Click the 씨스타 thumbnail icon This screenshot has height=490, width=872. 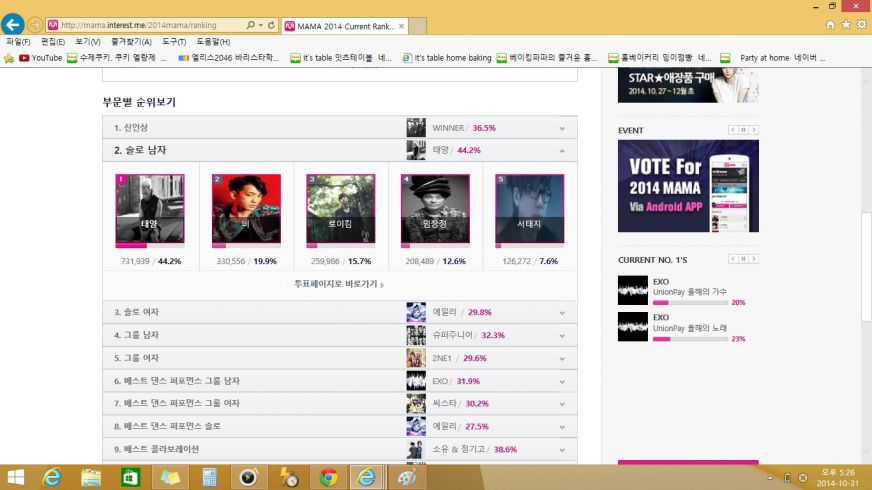pyautogui.click(x=416, y=403)
